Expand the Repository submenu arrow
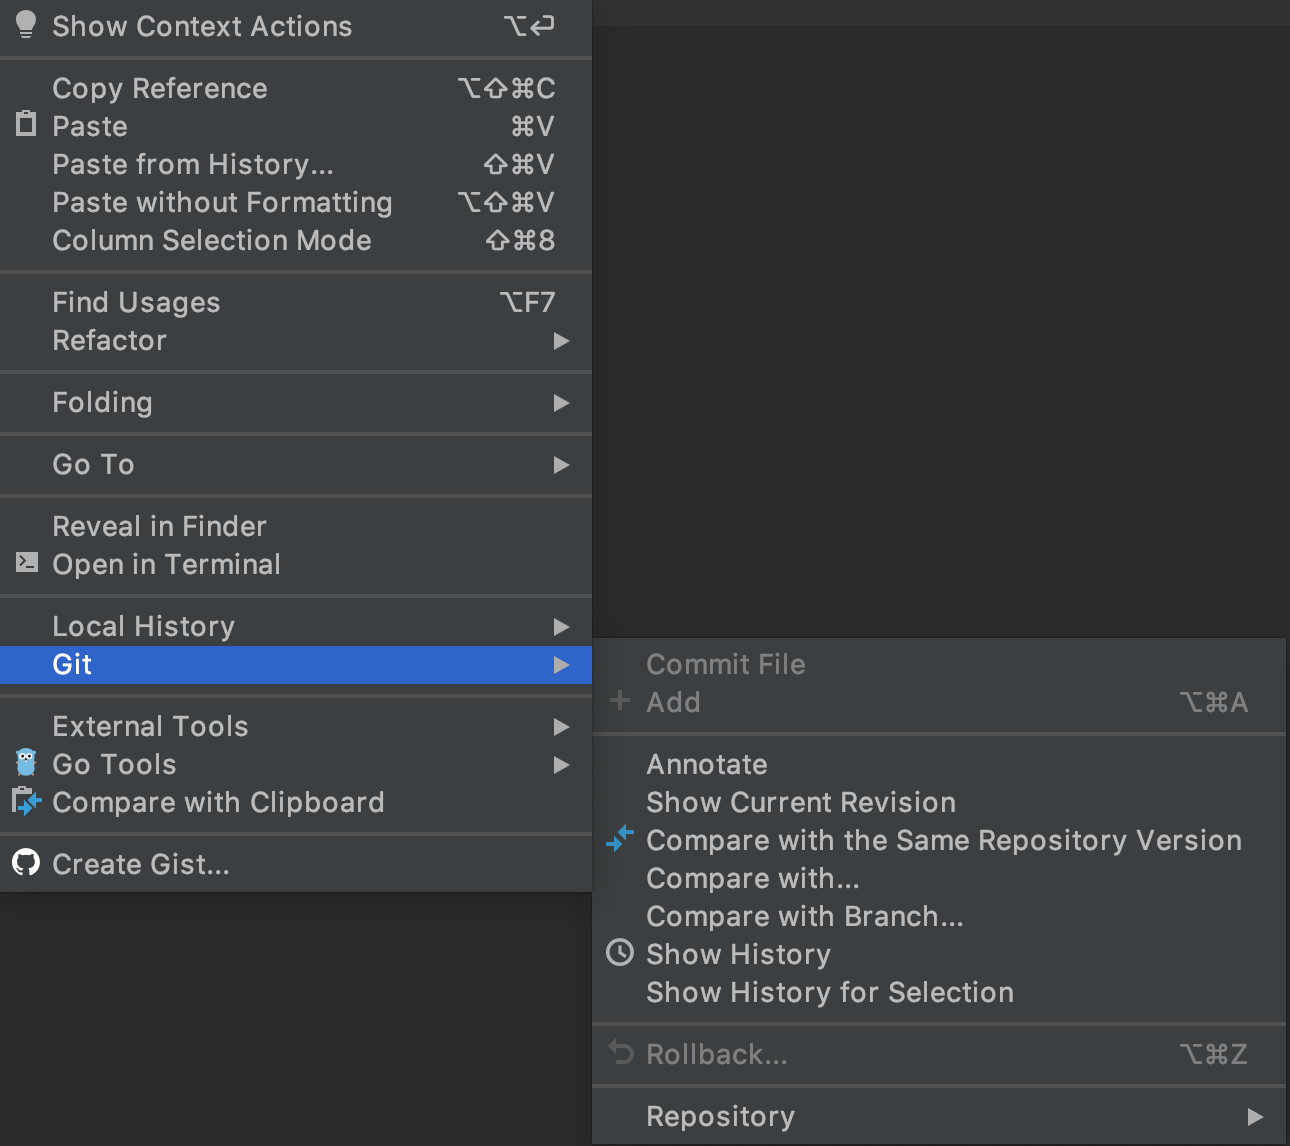 click(1255, 1116)
